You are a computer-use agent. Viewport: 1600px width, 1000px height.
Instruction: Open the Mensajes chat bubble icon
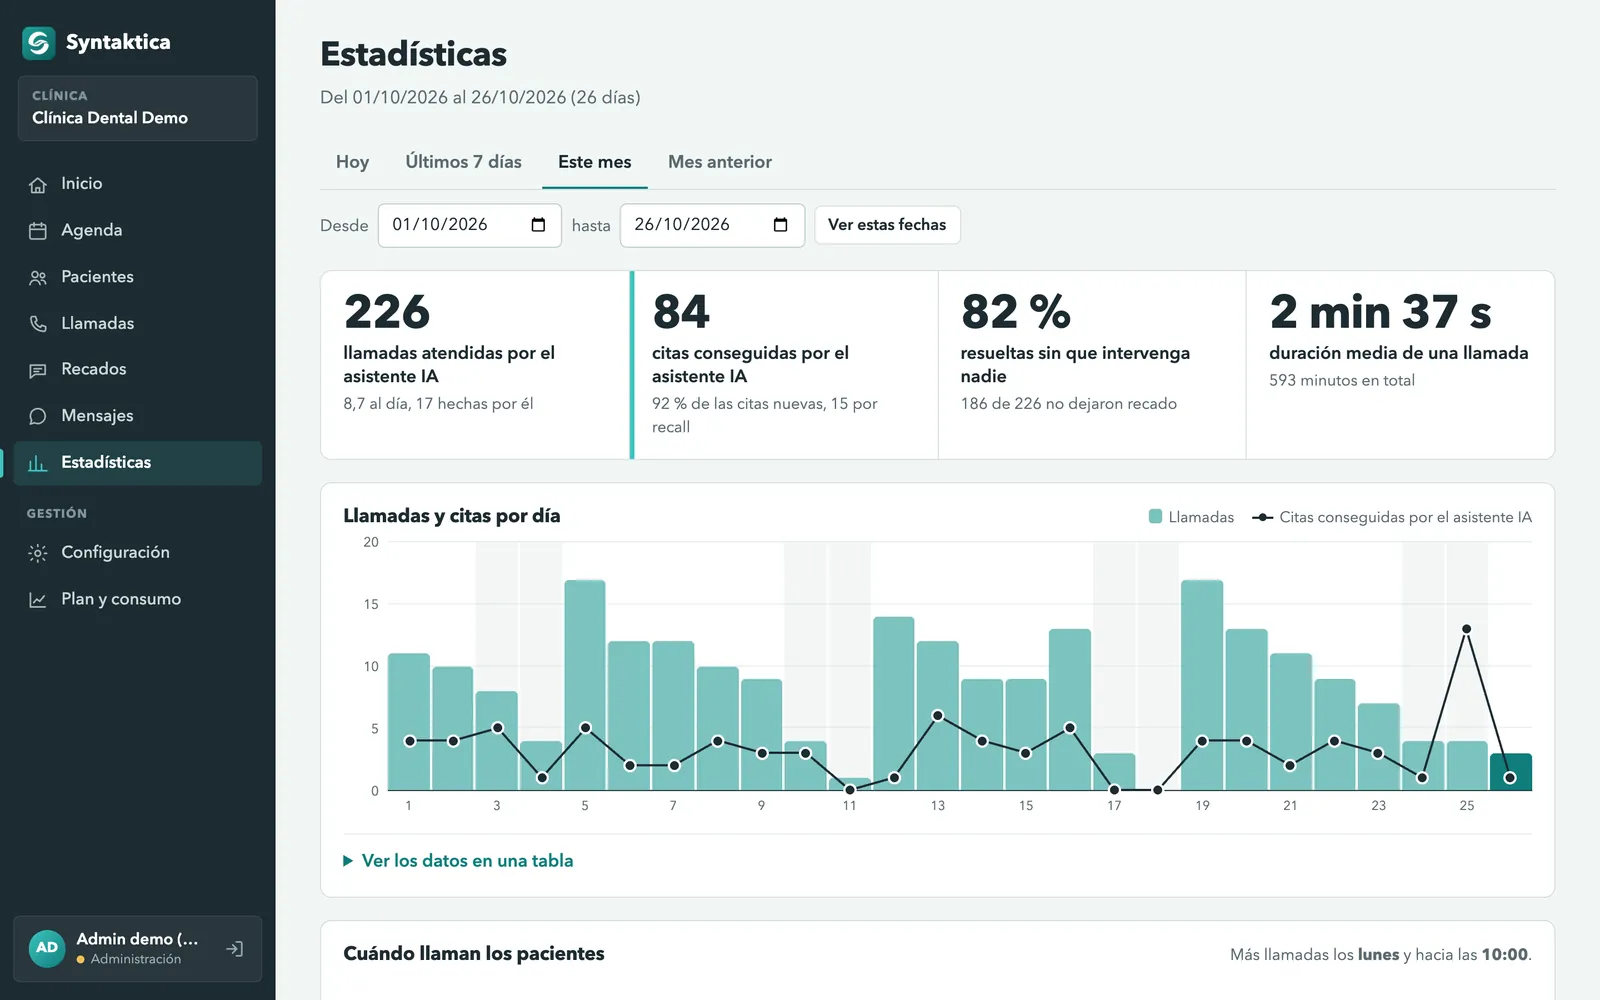(x=38, y=416)
